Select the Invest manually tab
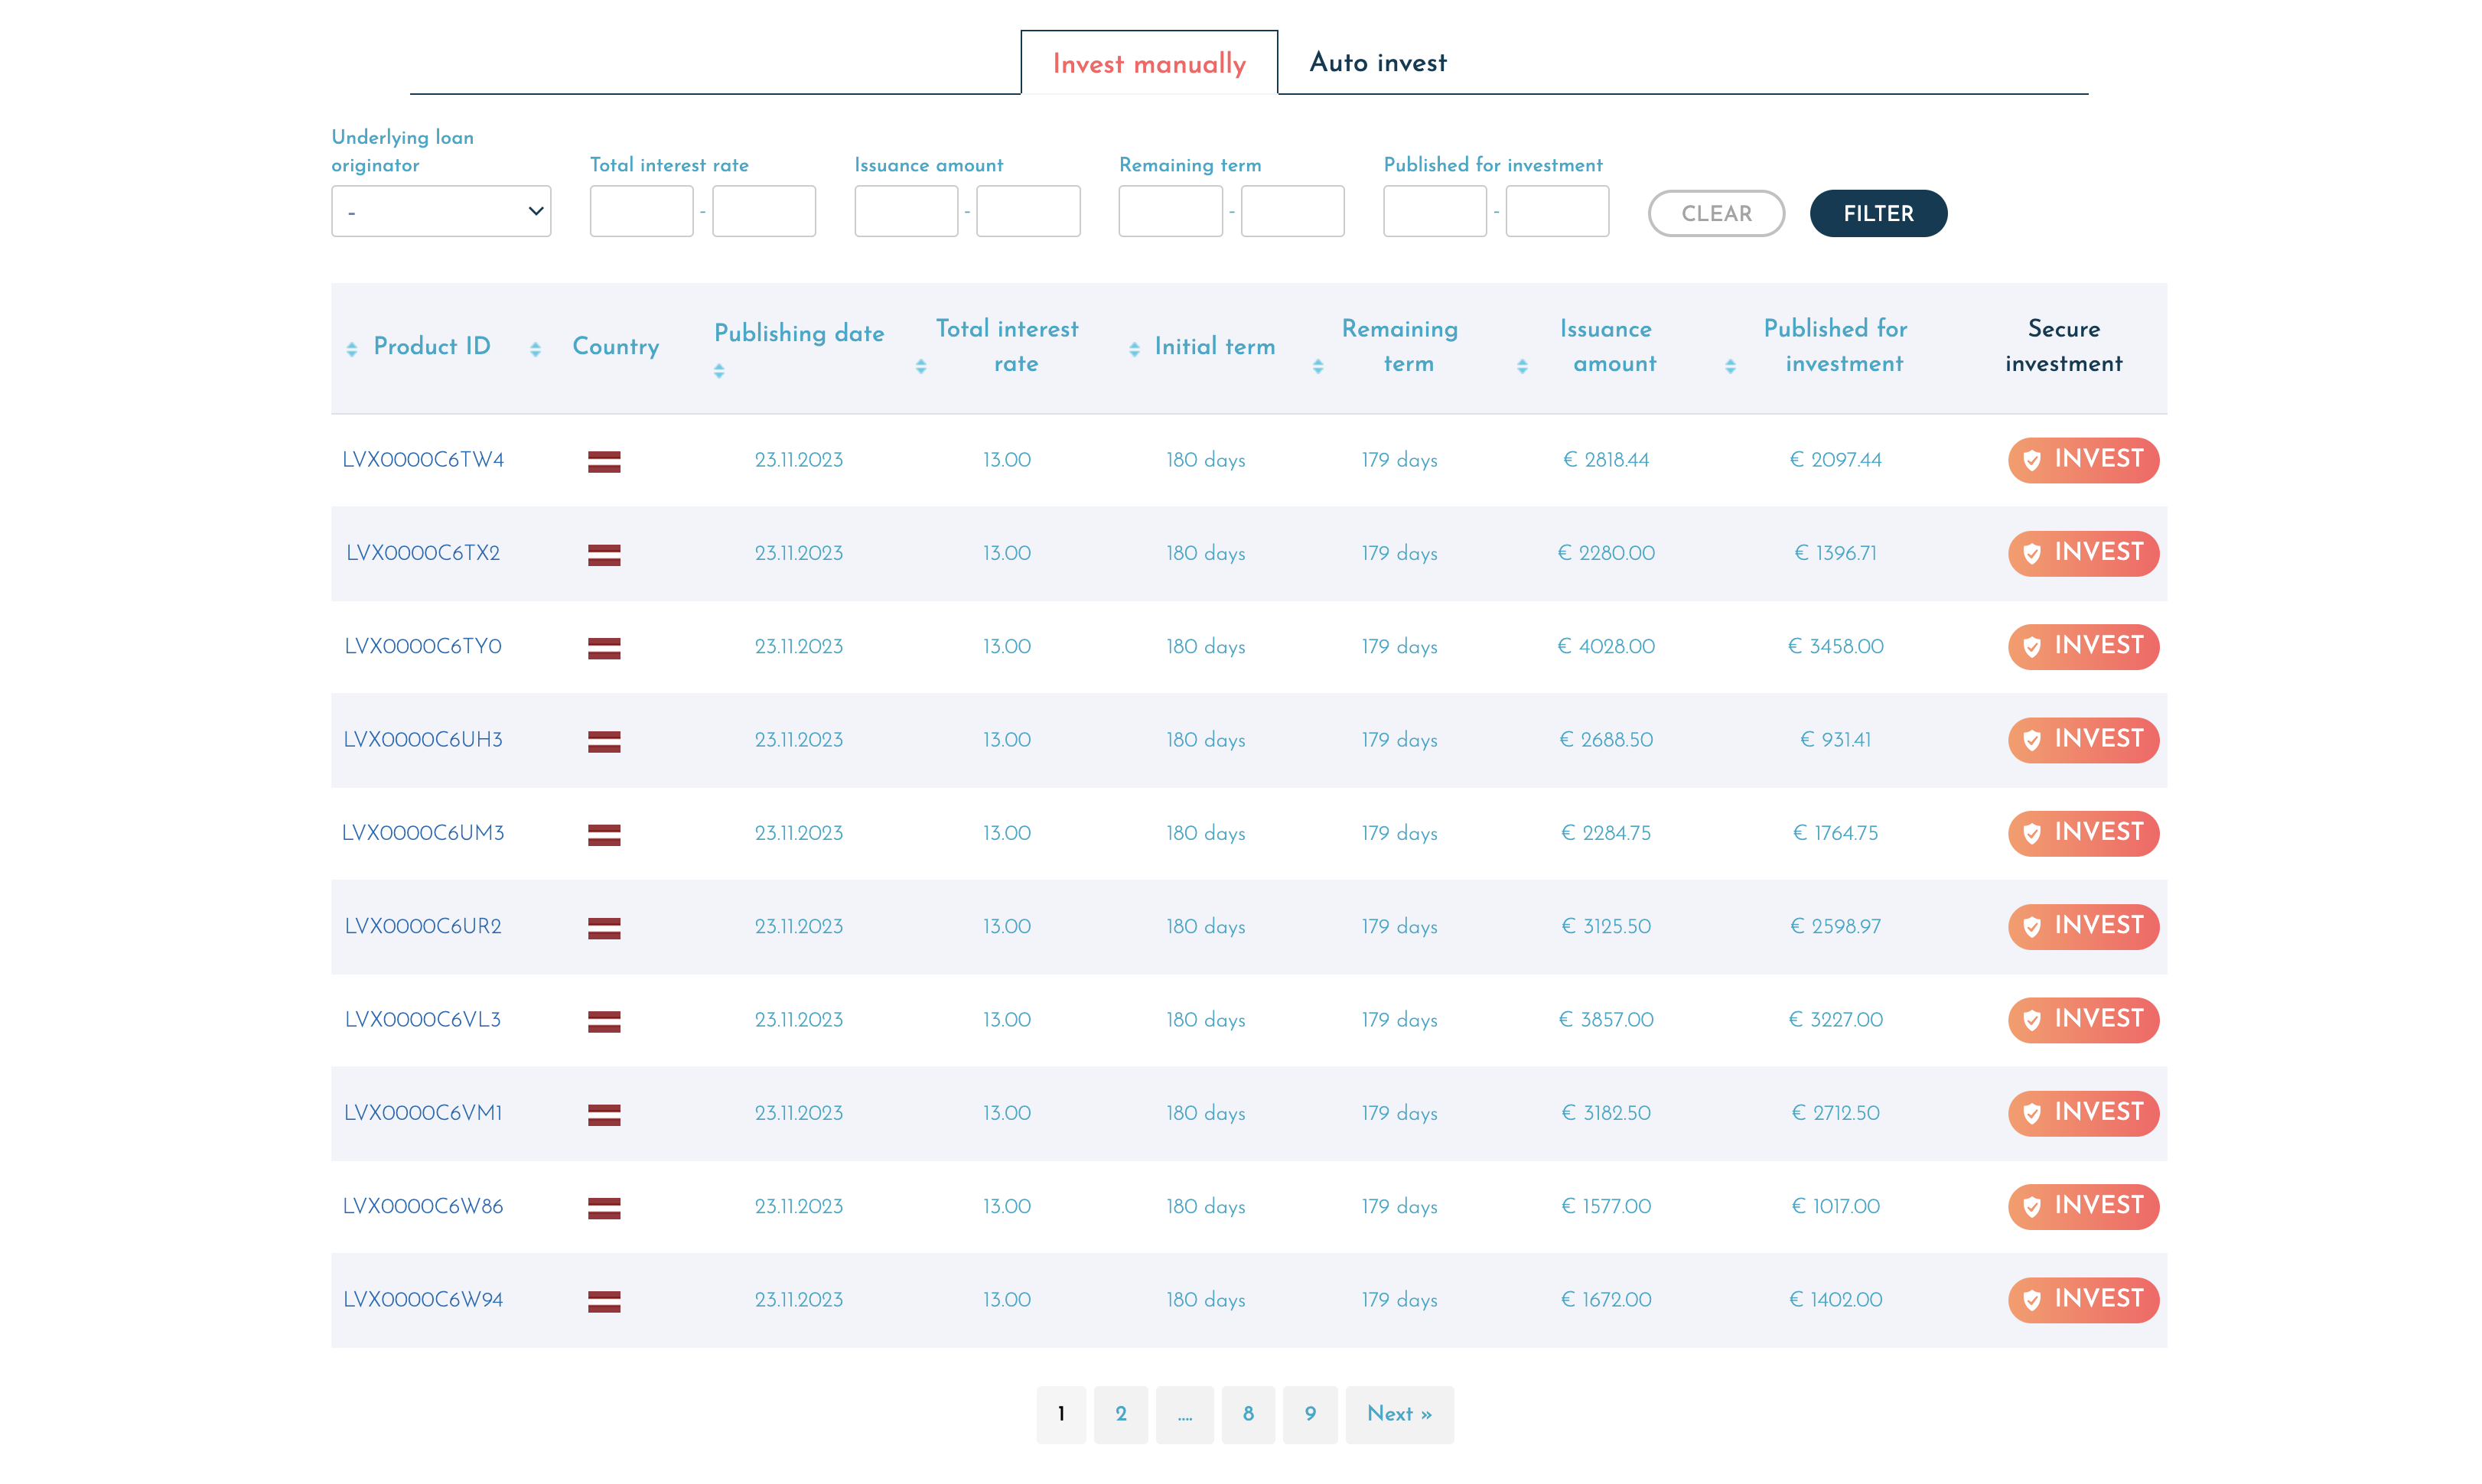2482x1484 pixels. pos(1149,64)
